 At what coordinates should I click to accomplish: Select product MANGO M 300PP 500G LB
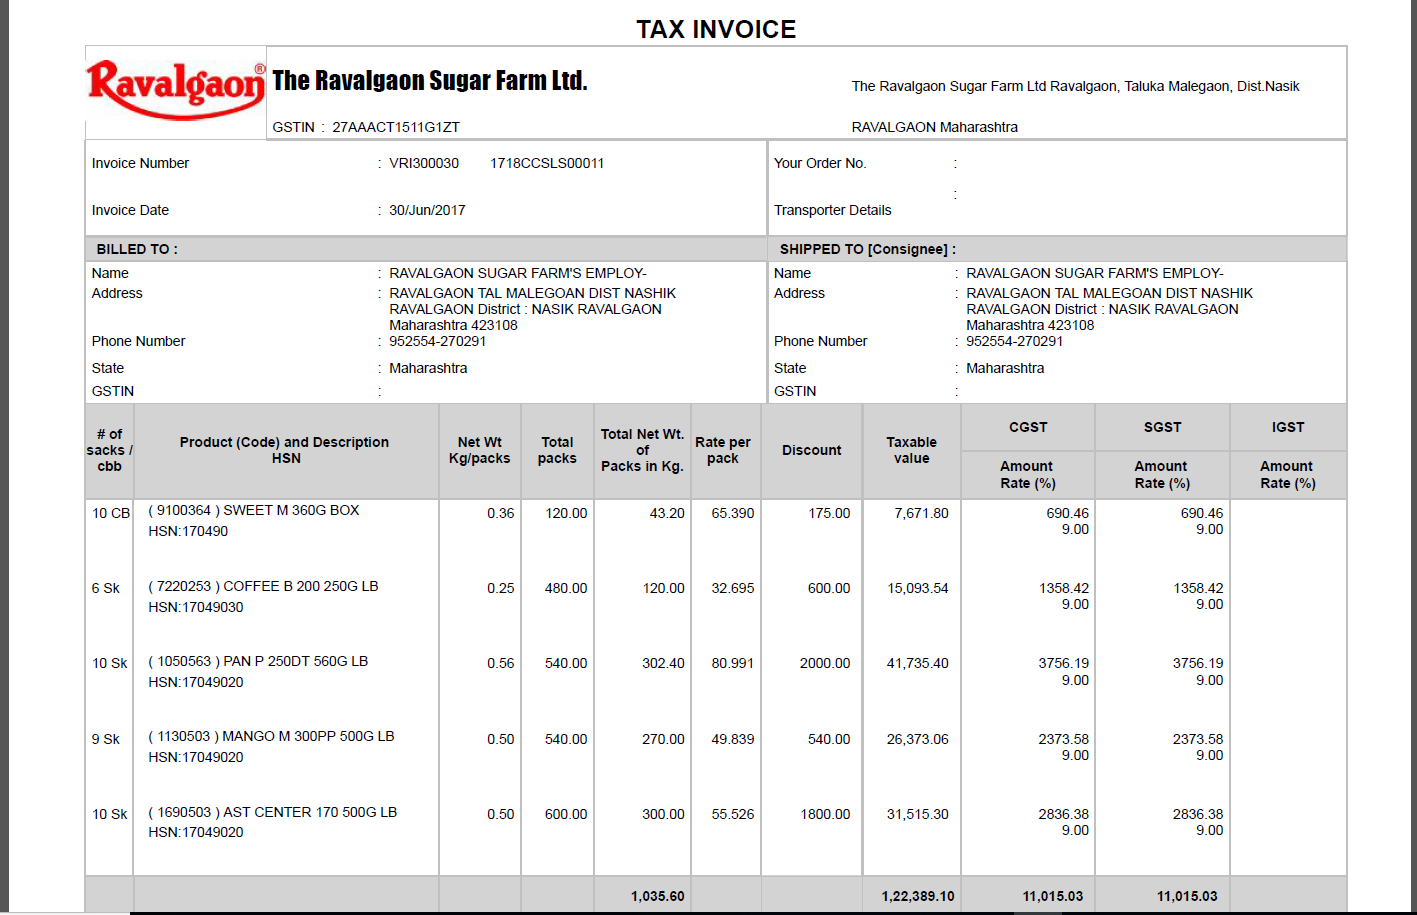click(308, 736)
